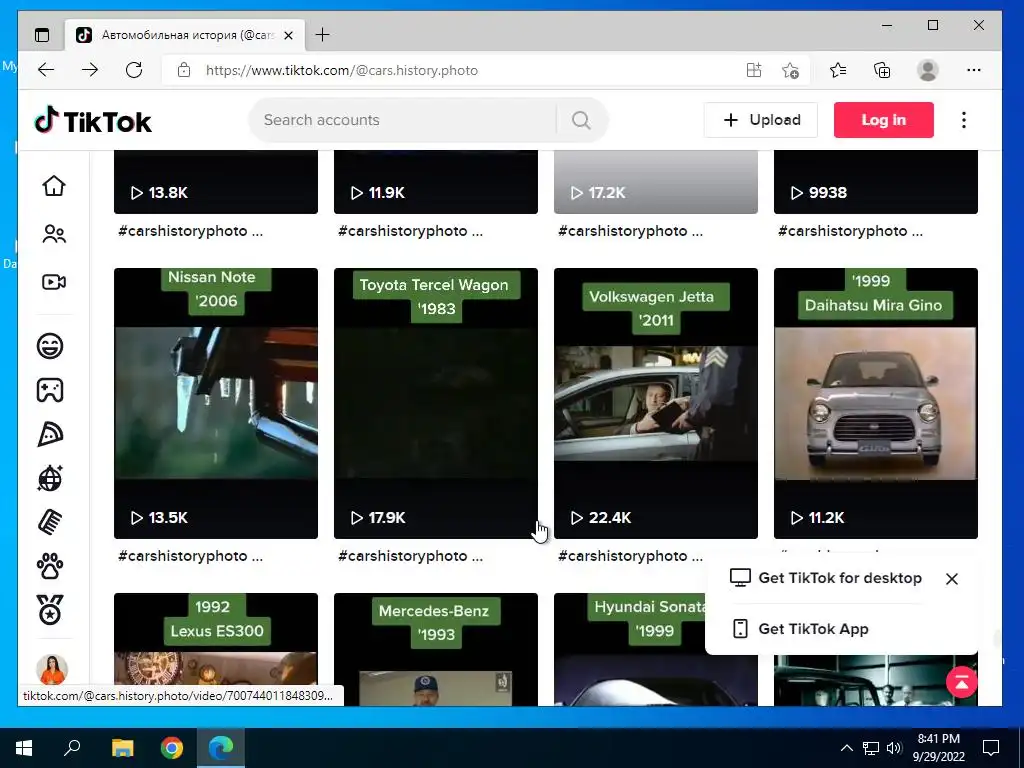Select gaming controller category icon
The height and width of the screenshot is (768, 1024).
click(50, 390)
